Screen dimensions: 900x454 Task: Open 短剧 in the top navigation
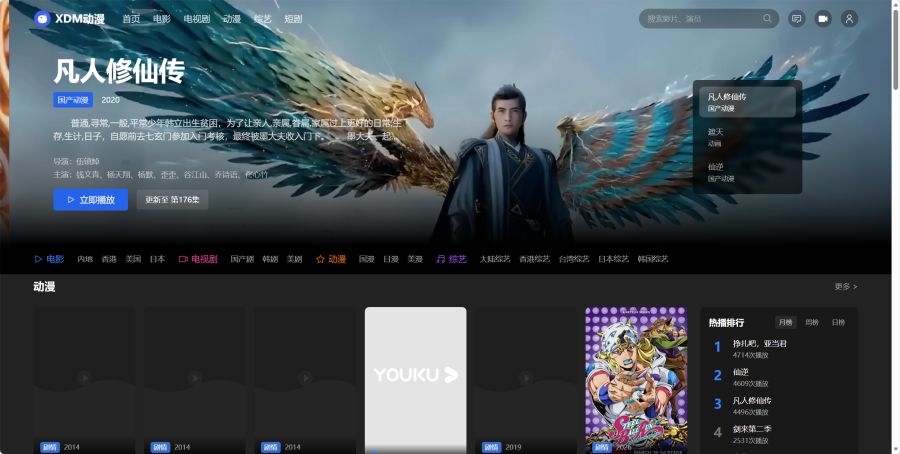[293, 19]
